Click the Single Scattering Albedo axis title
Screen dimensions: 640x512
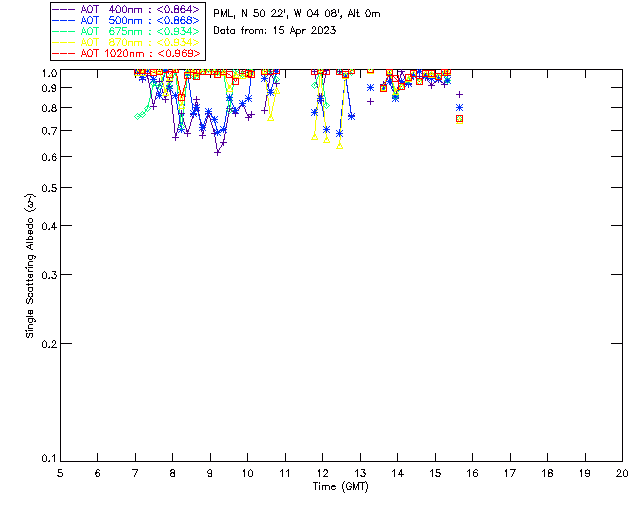pos(30,265)
